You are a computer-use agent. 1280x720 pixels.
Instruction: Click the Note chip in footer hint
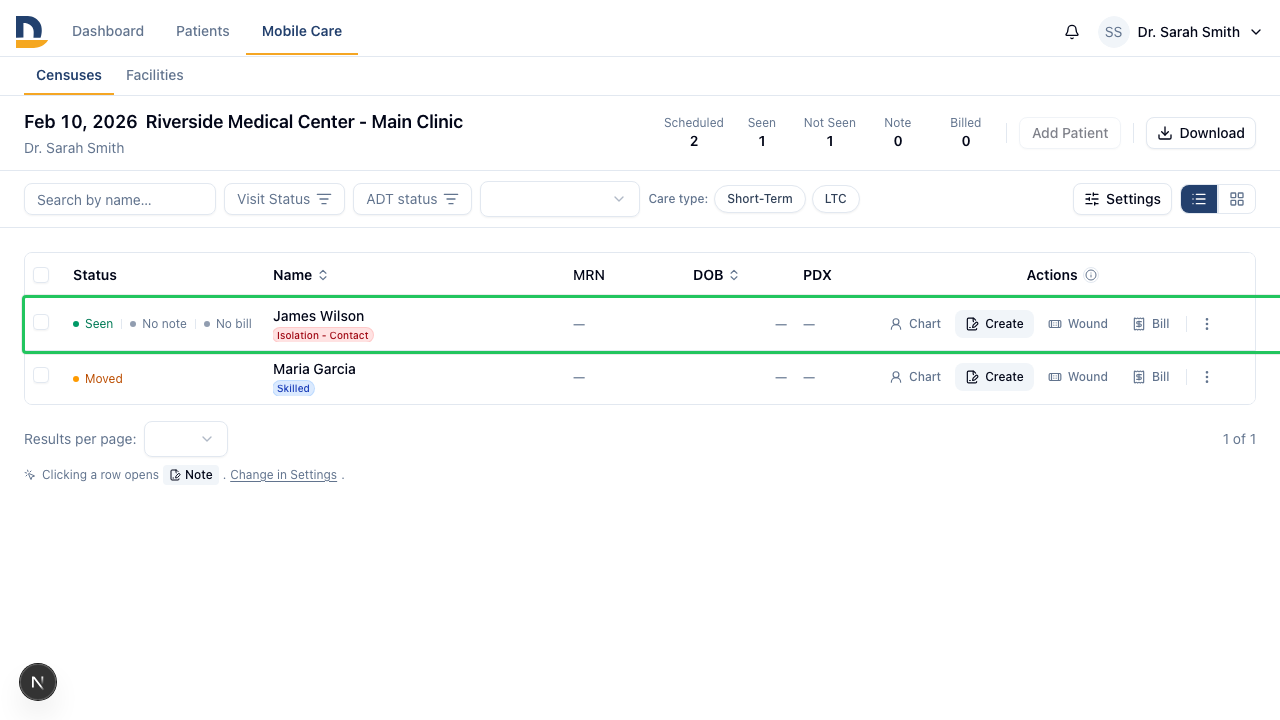click(191, 475)
